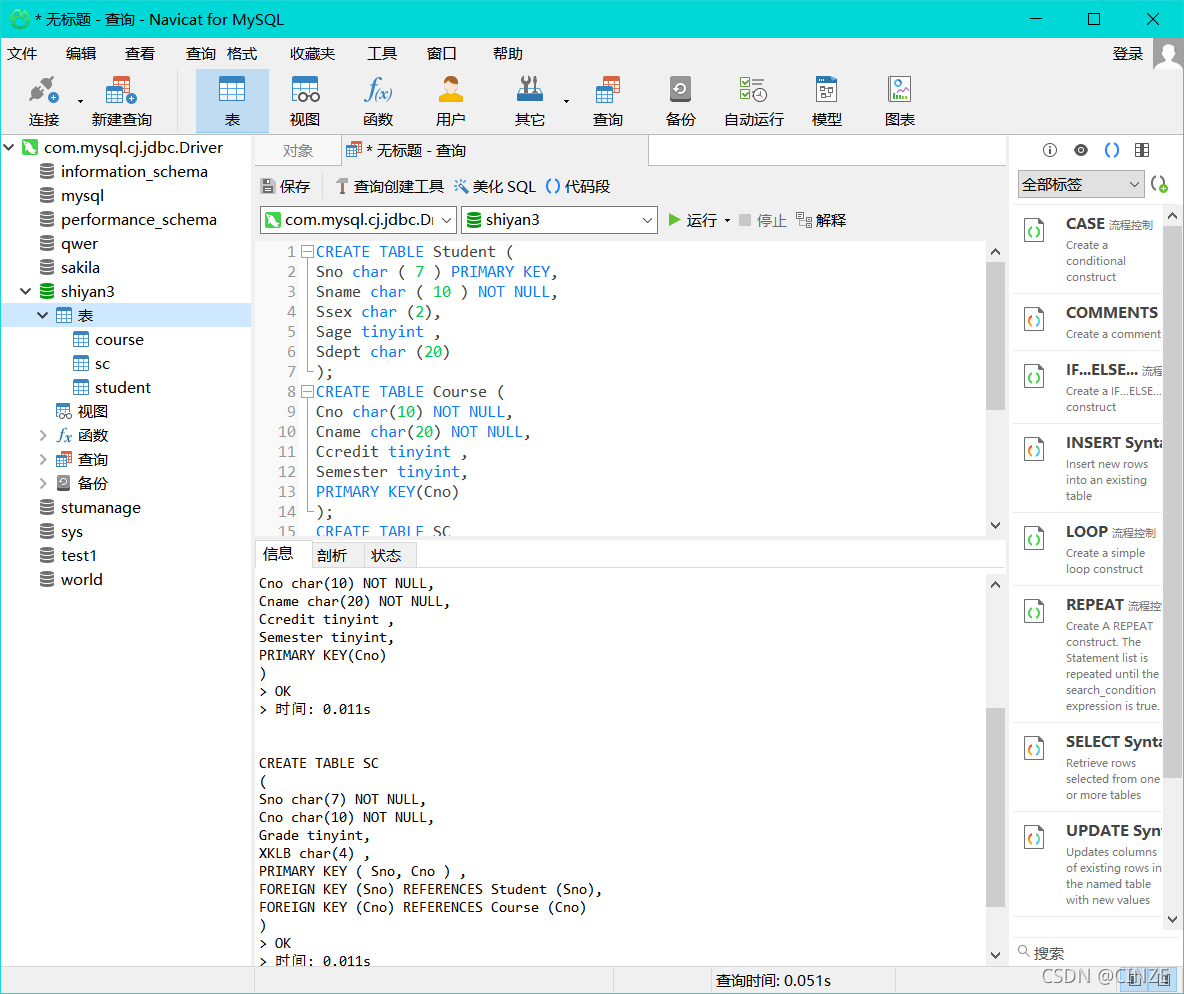Viewport: 1184px width, 994px height.
Task: Click the 运行 run button
Action: 692,221
